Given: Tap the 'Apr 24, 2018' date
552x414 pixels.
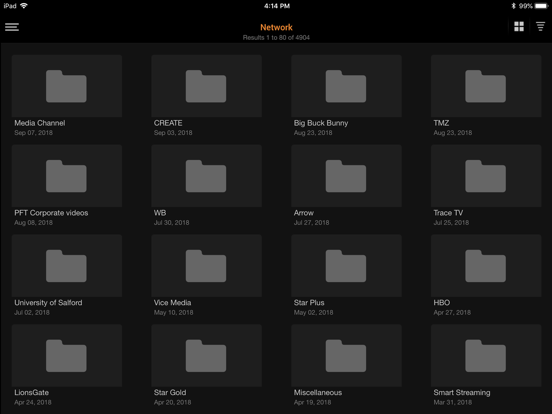Looking at the screenshot, I should [x=33, y=402].
